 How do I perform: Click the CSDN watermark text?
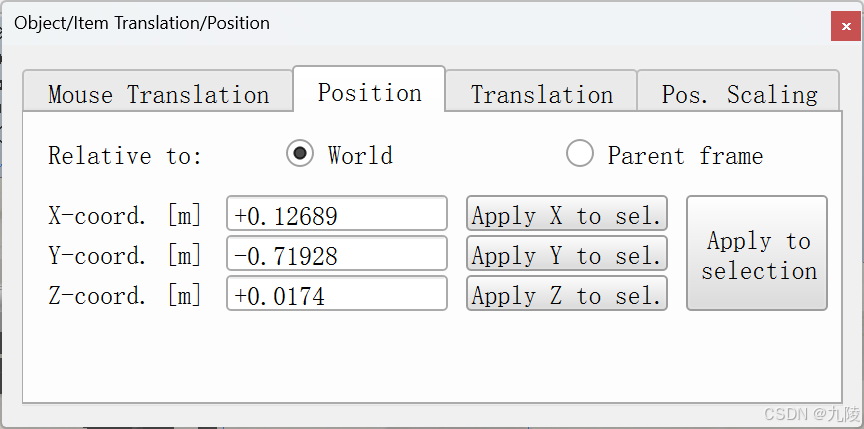(x=809, y=413)
